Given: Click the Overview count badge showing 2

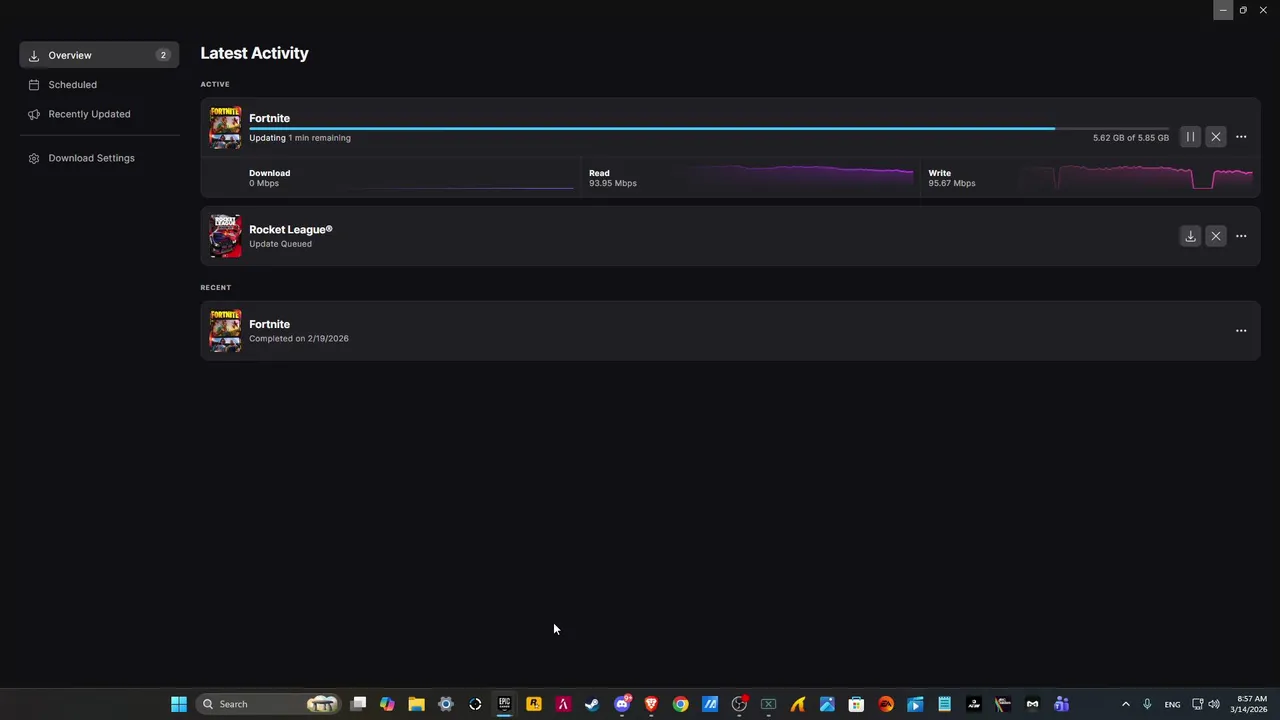Looking at the screenshot, I should (x=163, y=55).
